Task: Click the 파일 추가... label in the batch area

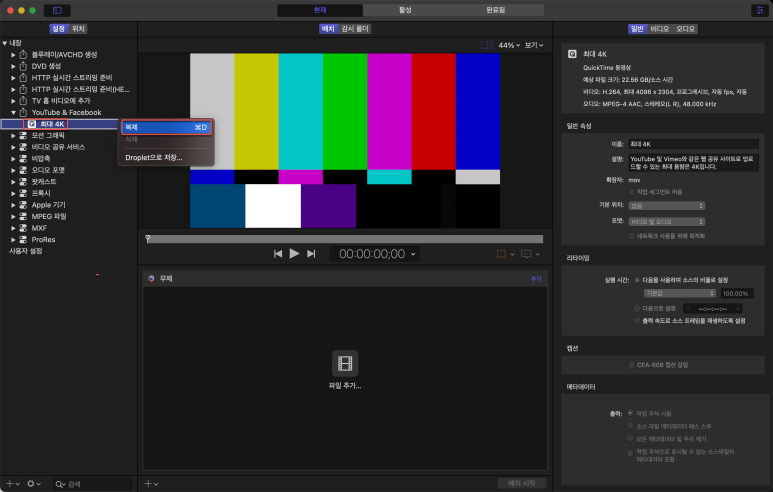Action: [345, 386]
